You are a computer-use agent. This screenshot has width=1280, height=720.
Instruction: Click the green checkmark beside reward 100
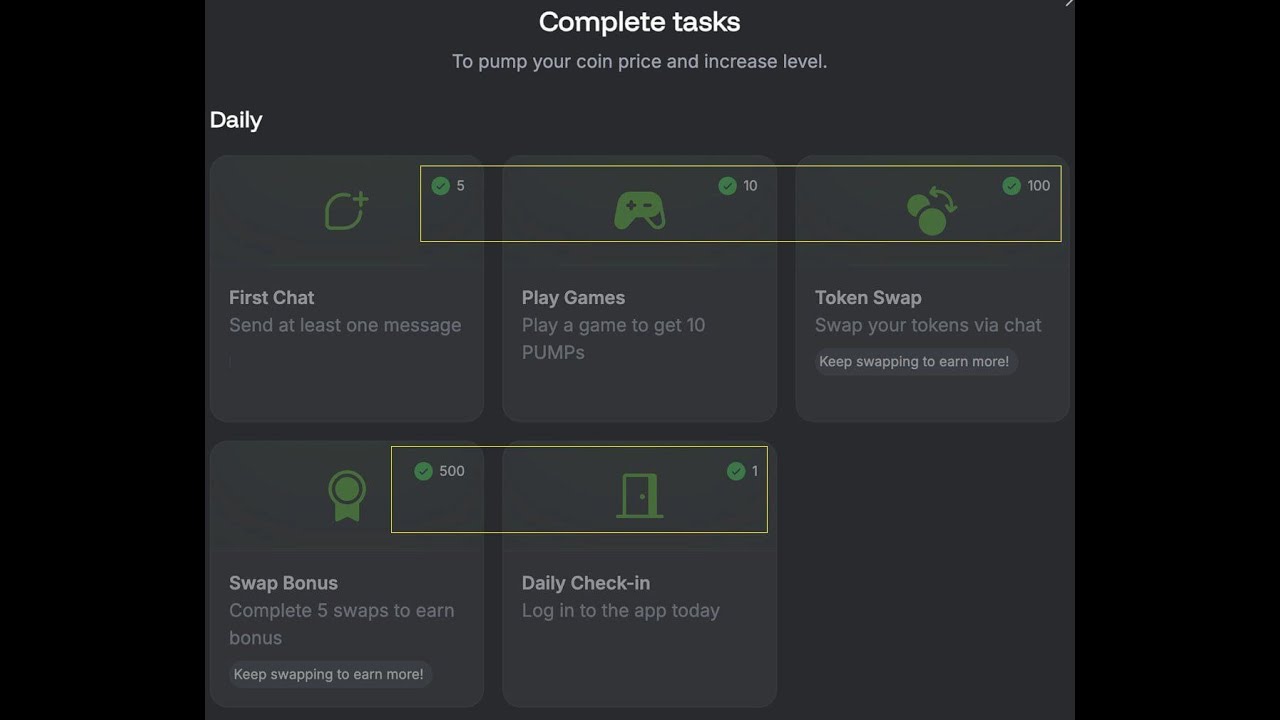(1011, 186)
